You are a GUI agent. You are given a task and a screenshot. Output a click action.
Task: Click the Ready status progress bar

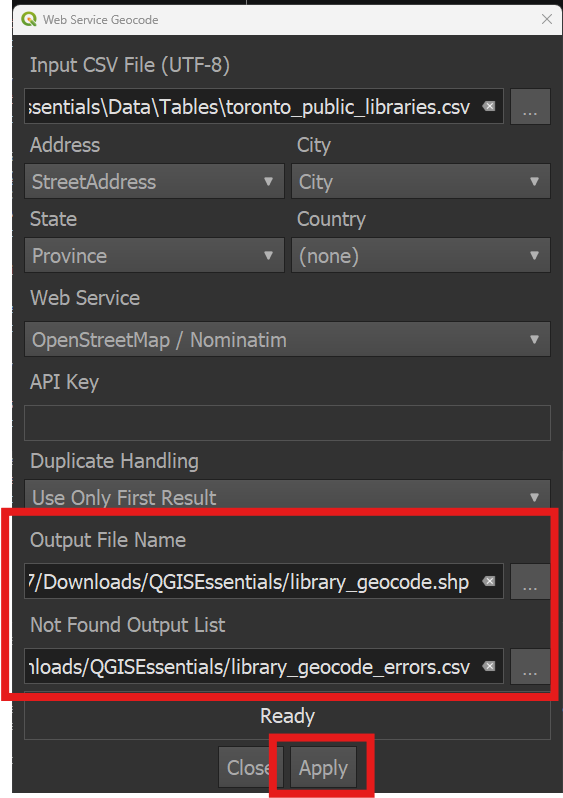287,716
